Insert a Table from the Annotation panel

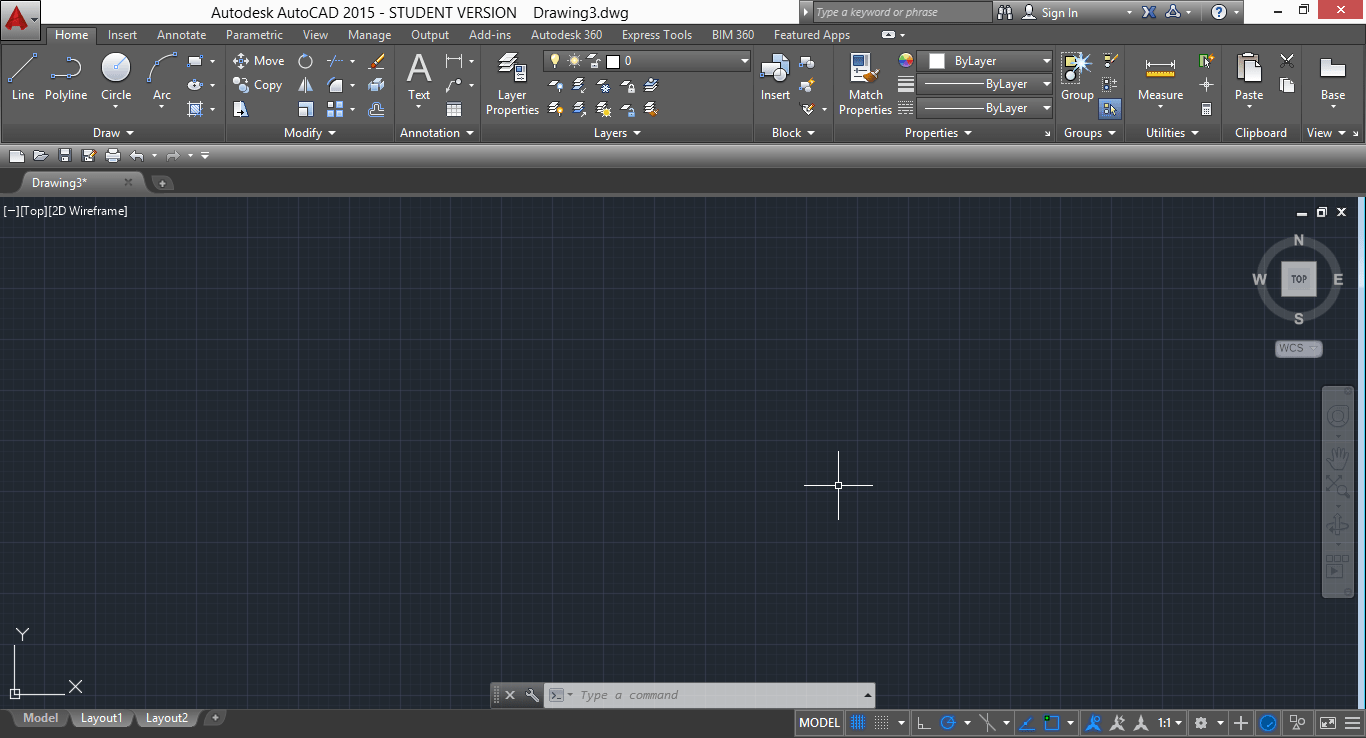tap(454, 109)
